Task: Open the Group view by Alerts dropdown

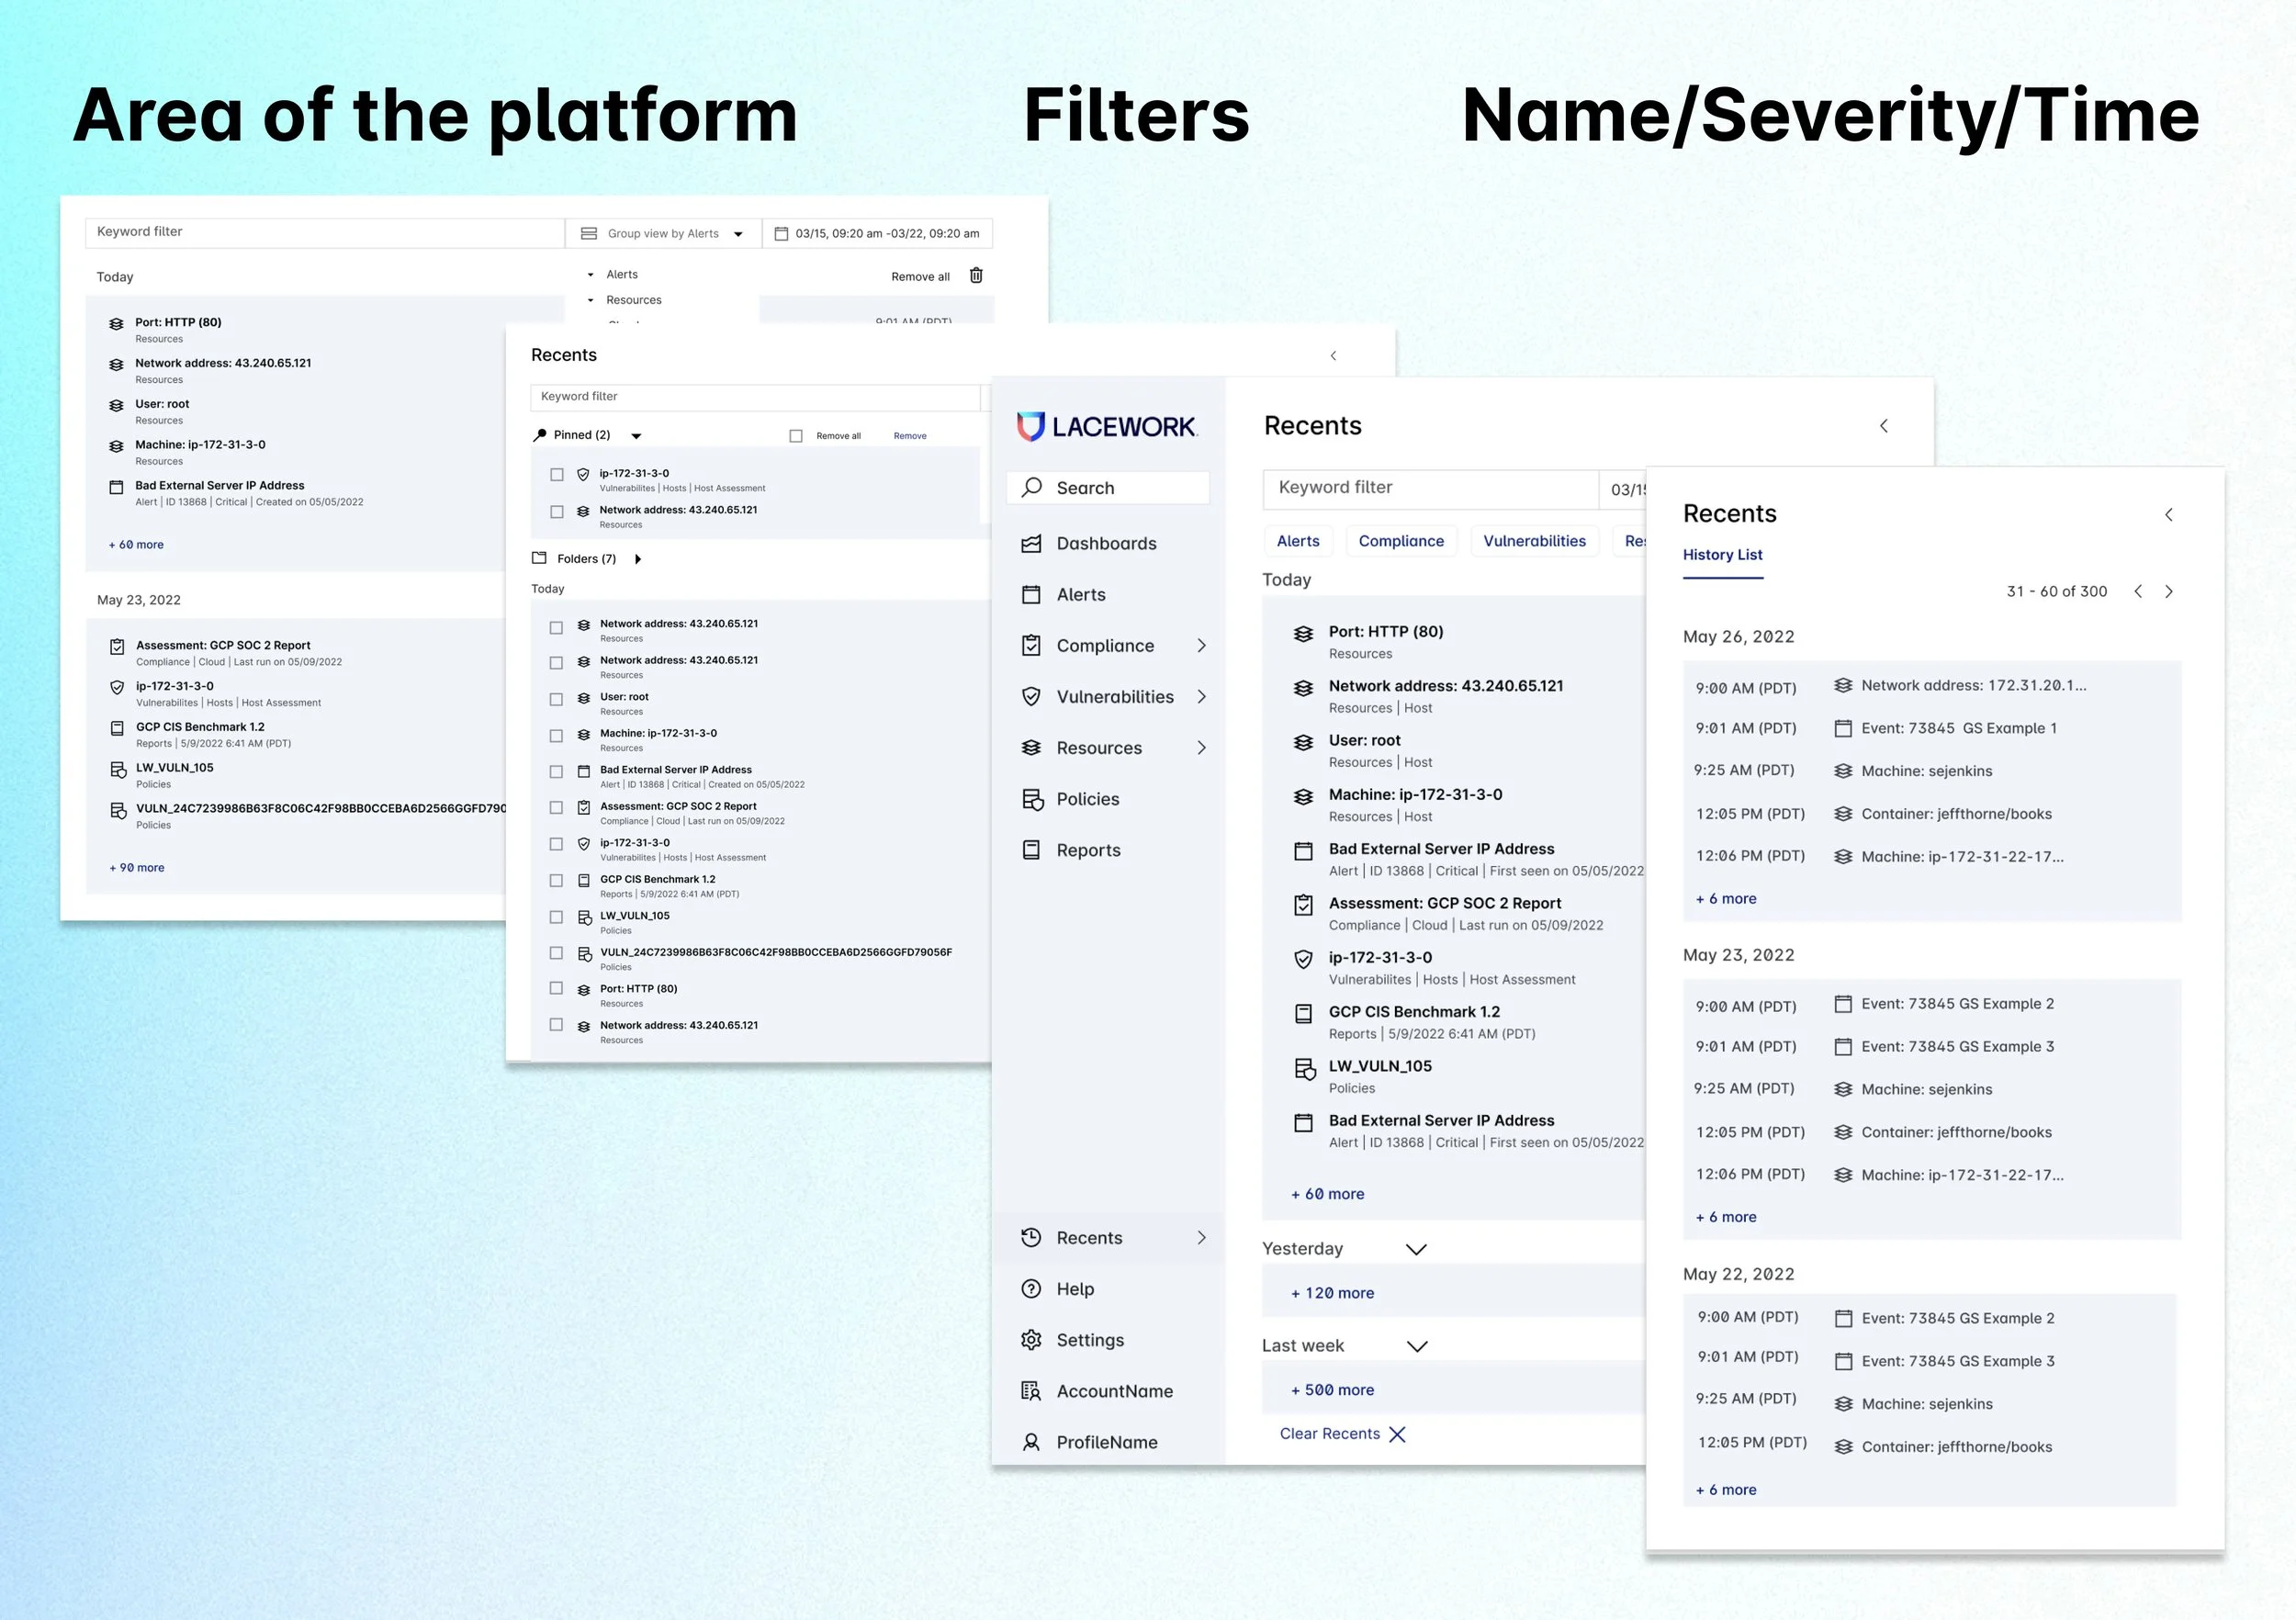Action: tap(663, 233)
